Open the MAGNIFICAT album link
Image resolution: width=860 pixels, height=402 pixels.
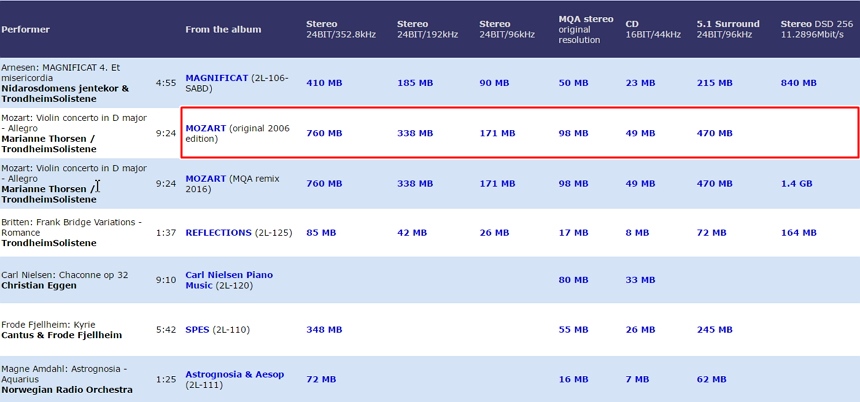[217, 78]
